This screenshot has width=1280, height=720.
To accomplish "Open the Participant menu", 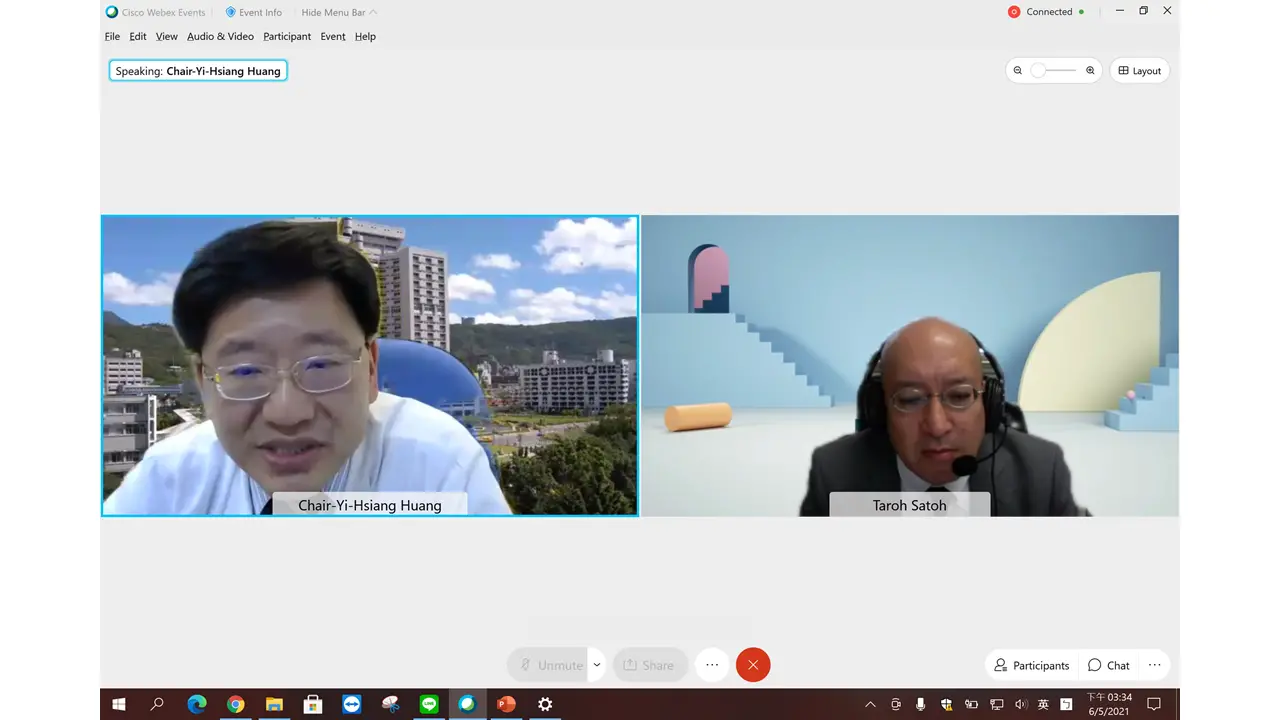I will pyautogui.click(x=287, y=36).
